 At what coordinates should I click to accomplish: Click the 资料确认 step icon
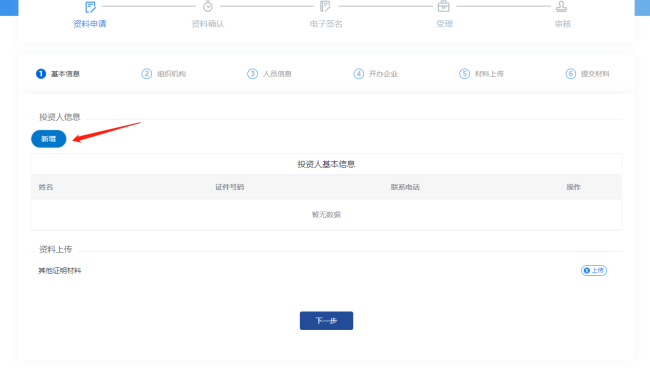point(208,7)
